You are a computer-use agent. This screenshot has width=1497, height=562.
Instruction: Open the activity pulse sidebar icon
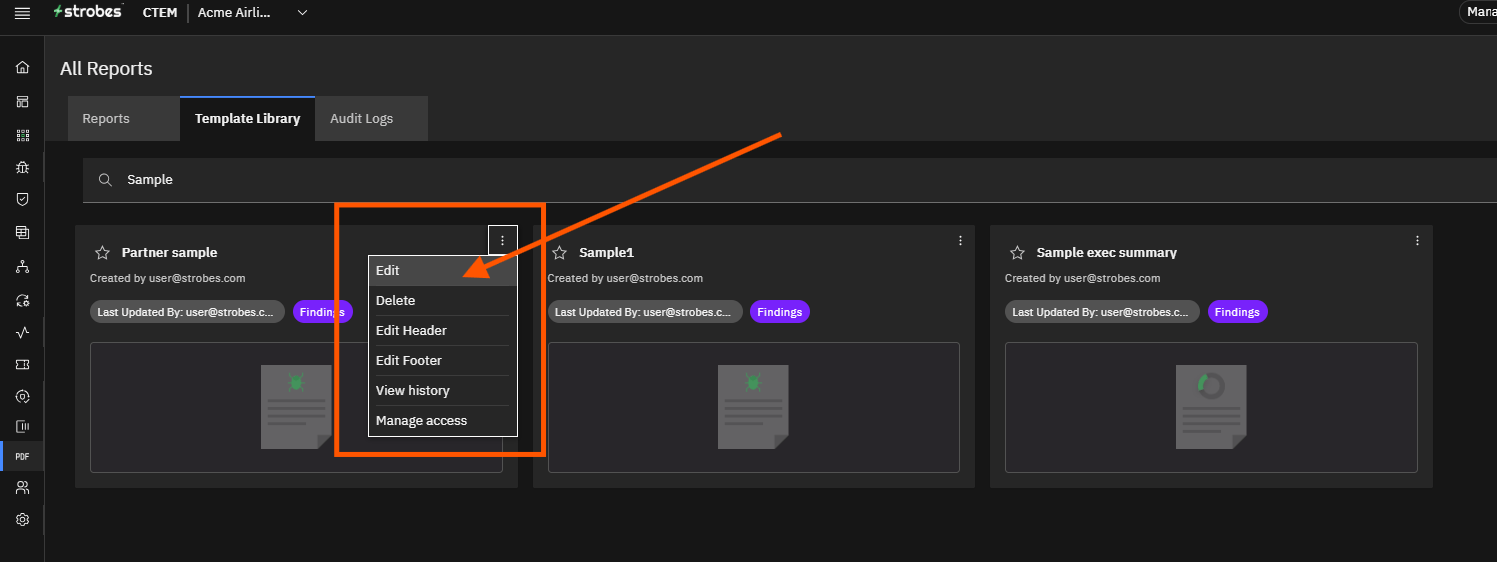click(22, 332)
